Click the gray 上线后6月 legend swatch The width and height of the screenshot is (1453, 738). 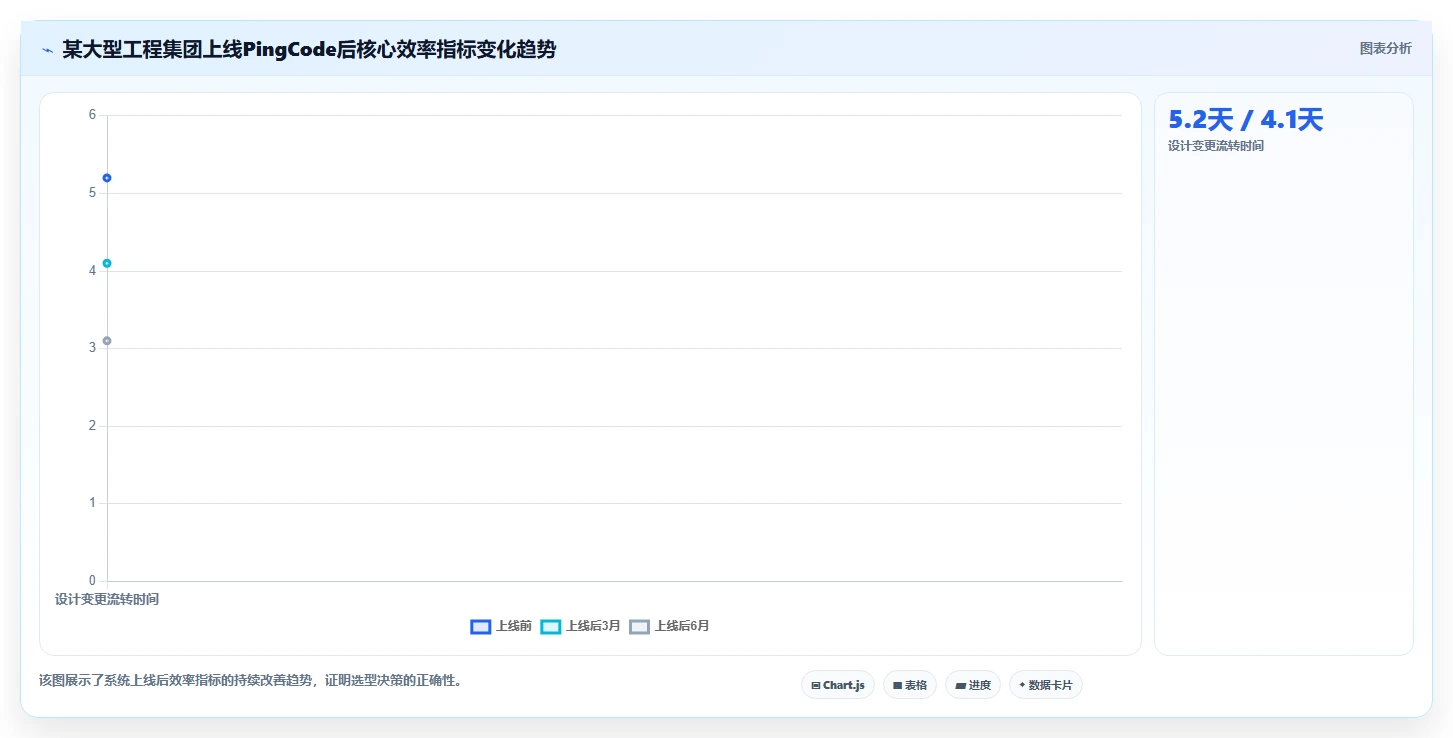[x=640, y=627]
